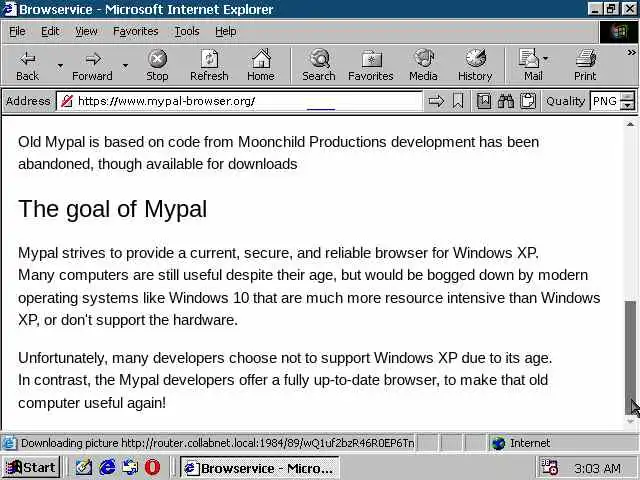The image size is (640, 480).
Task: Show the History pane
Action: coord(475,65)
